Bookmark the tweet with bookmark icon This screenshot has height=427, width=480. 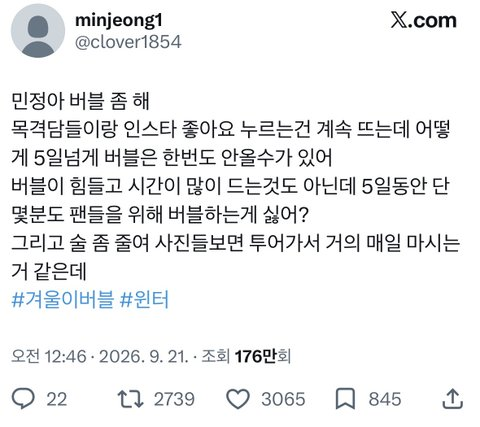click(x=345, y=399)
